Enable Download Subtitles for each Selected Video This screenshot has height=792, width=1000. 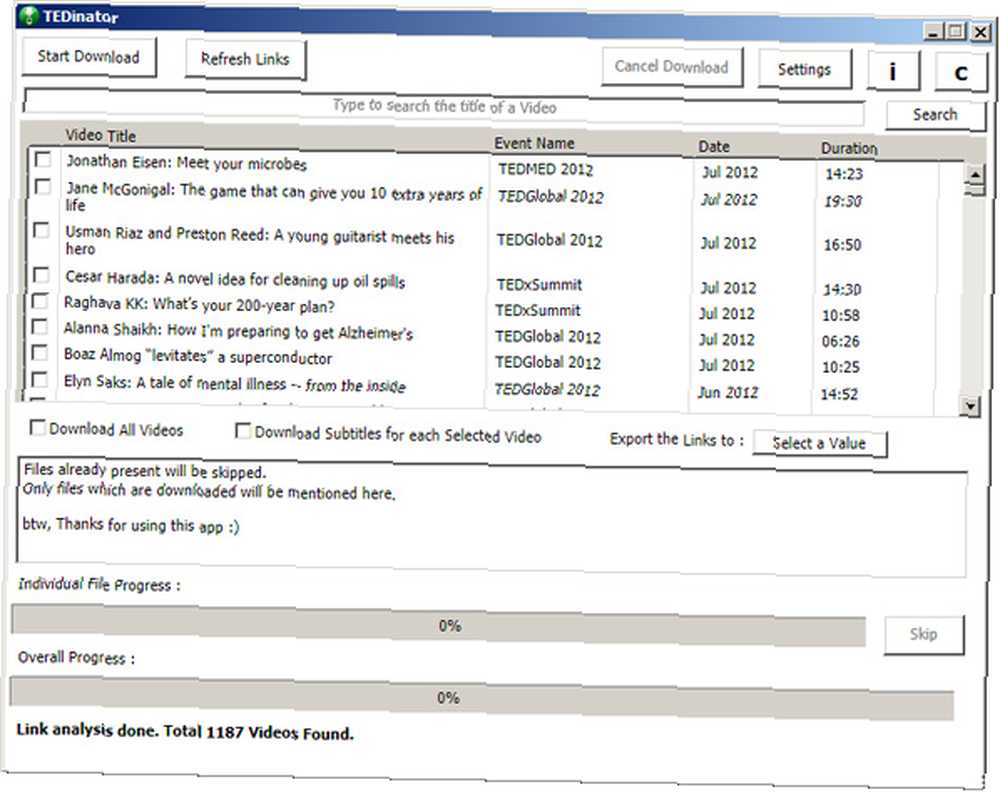(x=243, y=431)
